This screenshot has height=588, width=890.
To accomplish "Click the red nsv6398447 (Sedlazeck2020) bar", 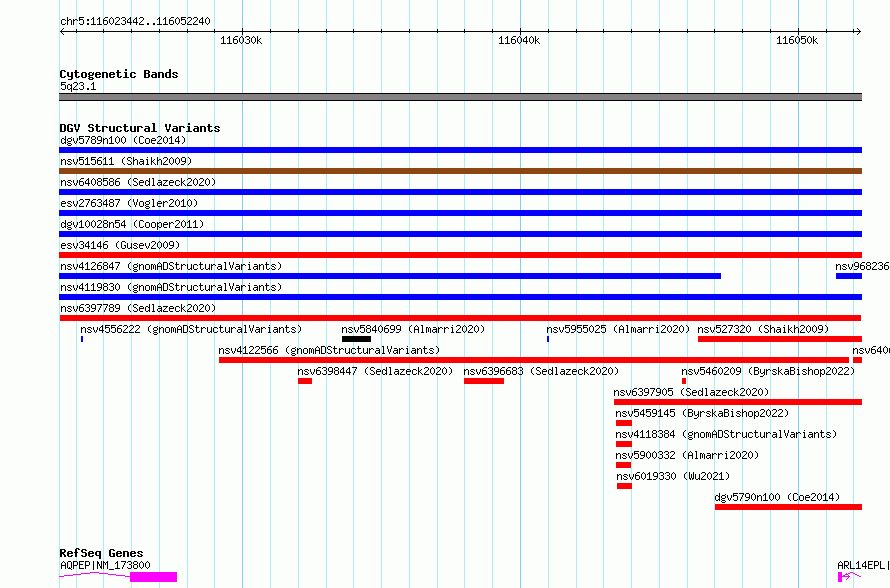I will pos(305,381).
